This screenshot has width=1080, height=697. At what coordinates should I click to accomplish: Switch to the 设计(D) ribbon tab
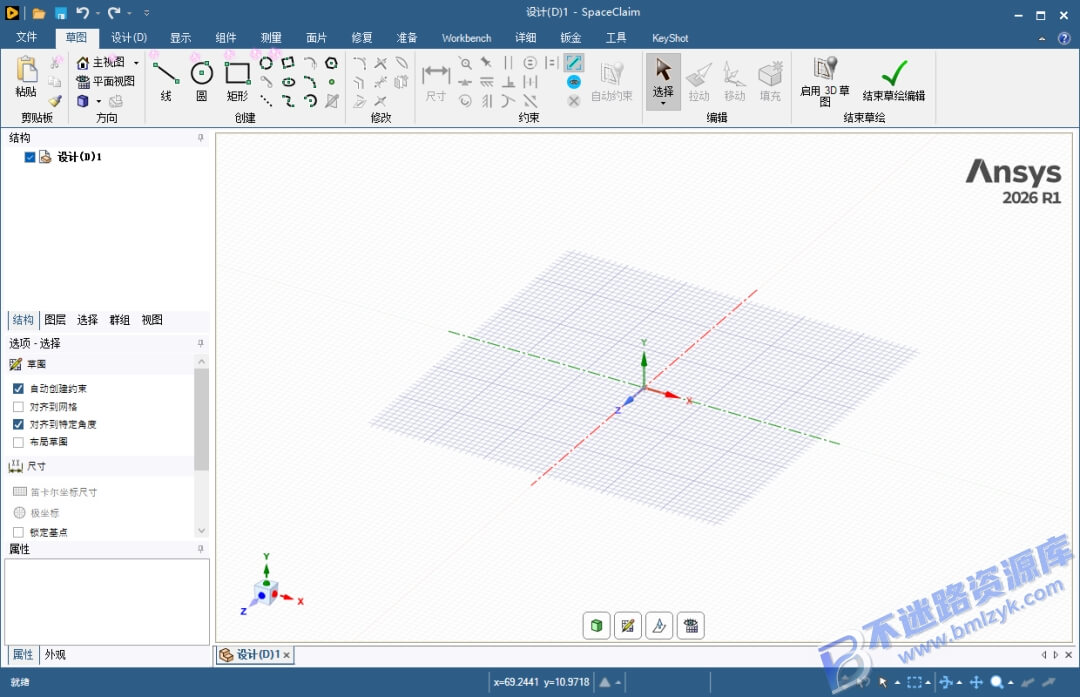(129, 38)
